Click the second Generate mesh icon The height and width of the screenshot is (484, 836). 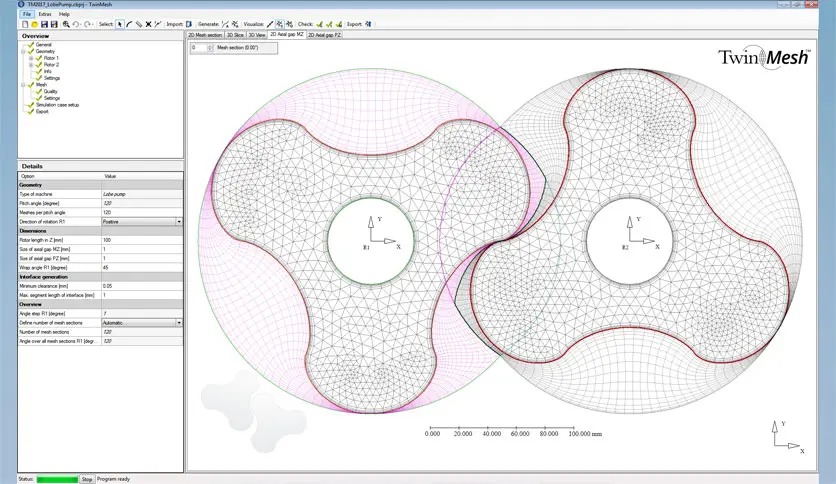coord(235,25)
